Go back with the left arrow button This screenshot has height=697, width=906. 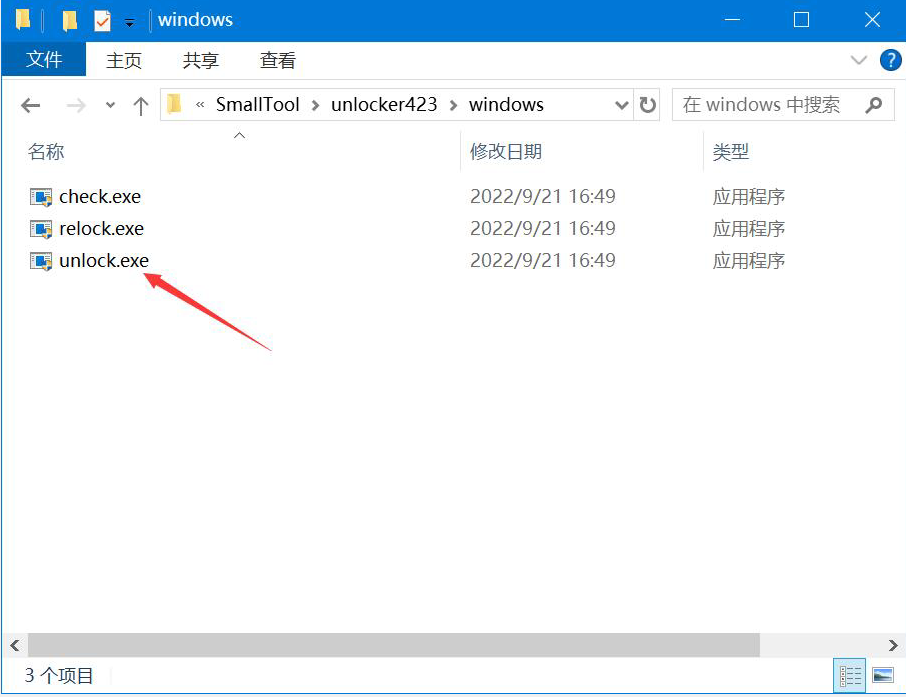pyautogui.click(x=30, y=105)
